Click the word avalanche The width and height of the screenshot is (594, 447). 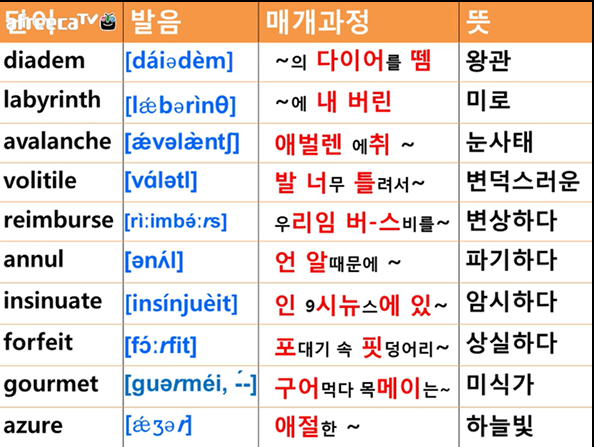click(57, 141)
